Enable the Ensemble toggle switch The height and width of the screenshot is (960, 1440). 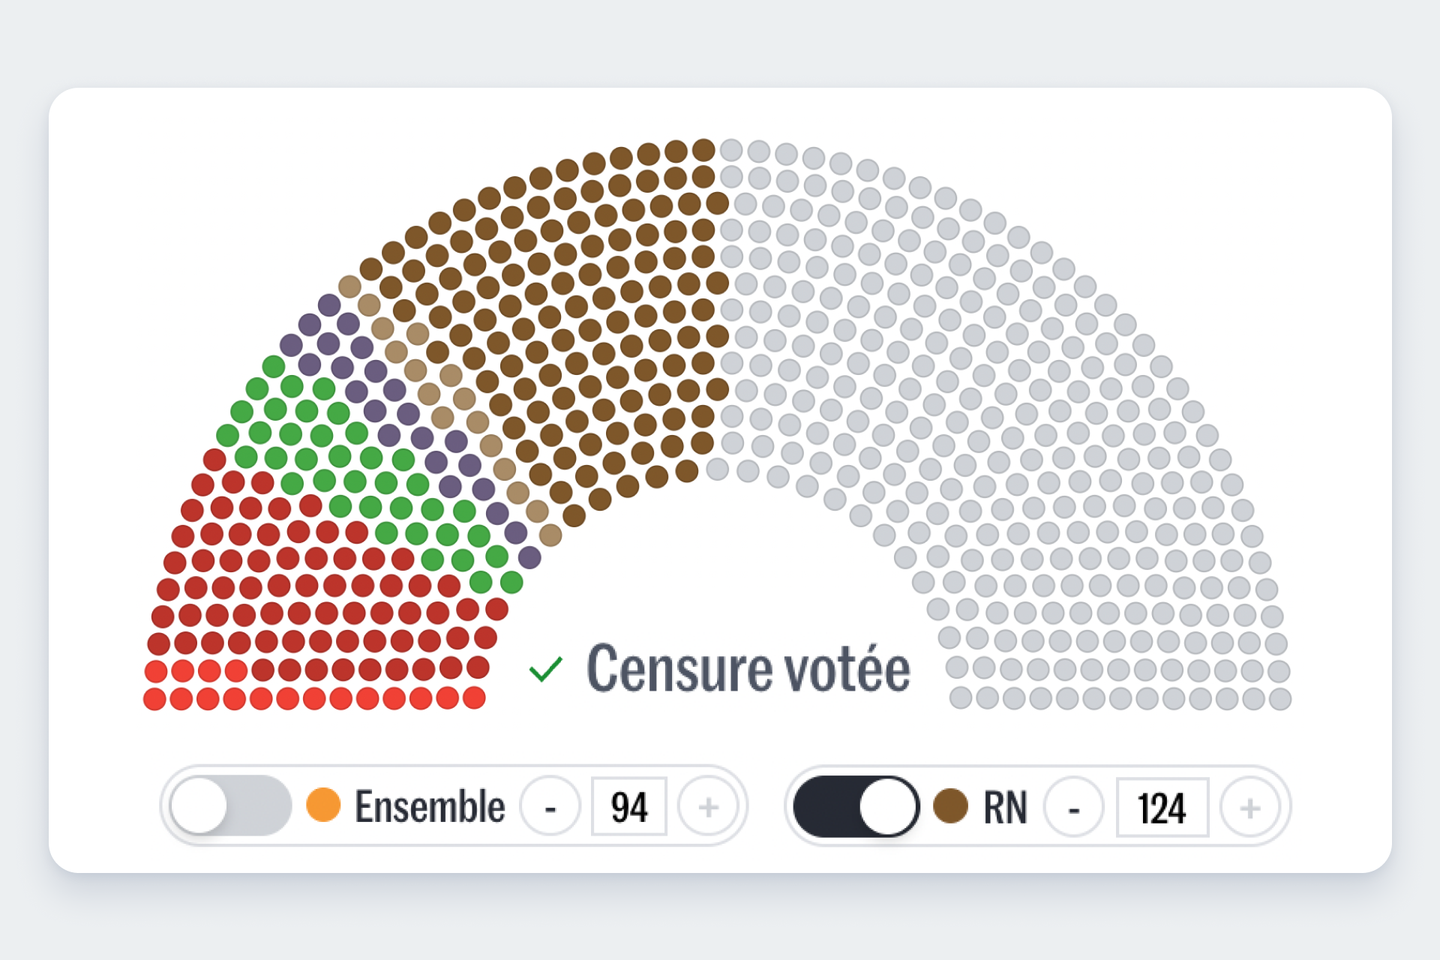(x=230, y=806)
